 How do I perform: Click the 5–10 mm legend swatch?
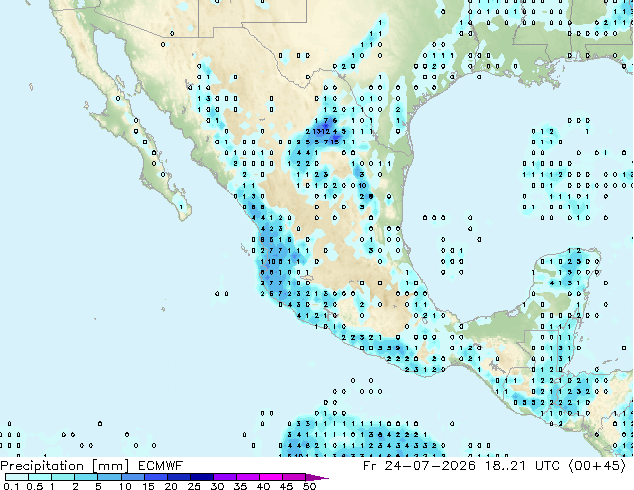pyautogui.click(x=110, y=477)
